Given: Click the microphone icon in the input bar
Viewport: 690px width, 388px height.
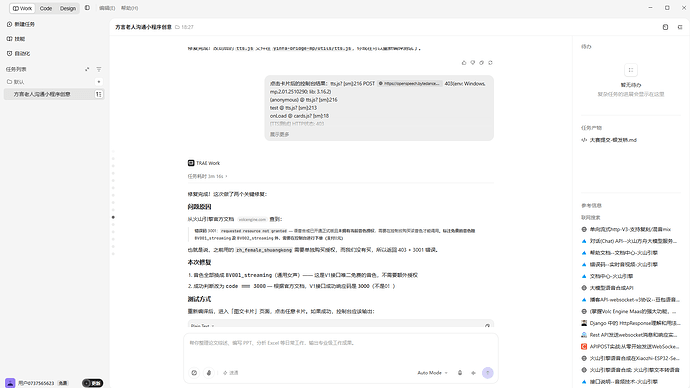Looking at the screenshot, I should click(460, 373).
